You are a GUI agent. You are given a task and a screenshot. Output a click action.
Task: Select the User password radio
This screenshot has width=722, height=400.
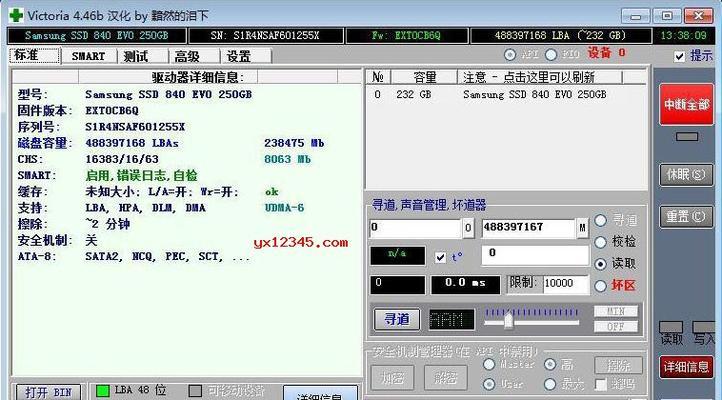489,384
